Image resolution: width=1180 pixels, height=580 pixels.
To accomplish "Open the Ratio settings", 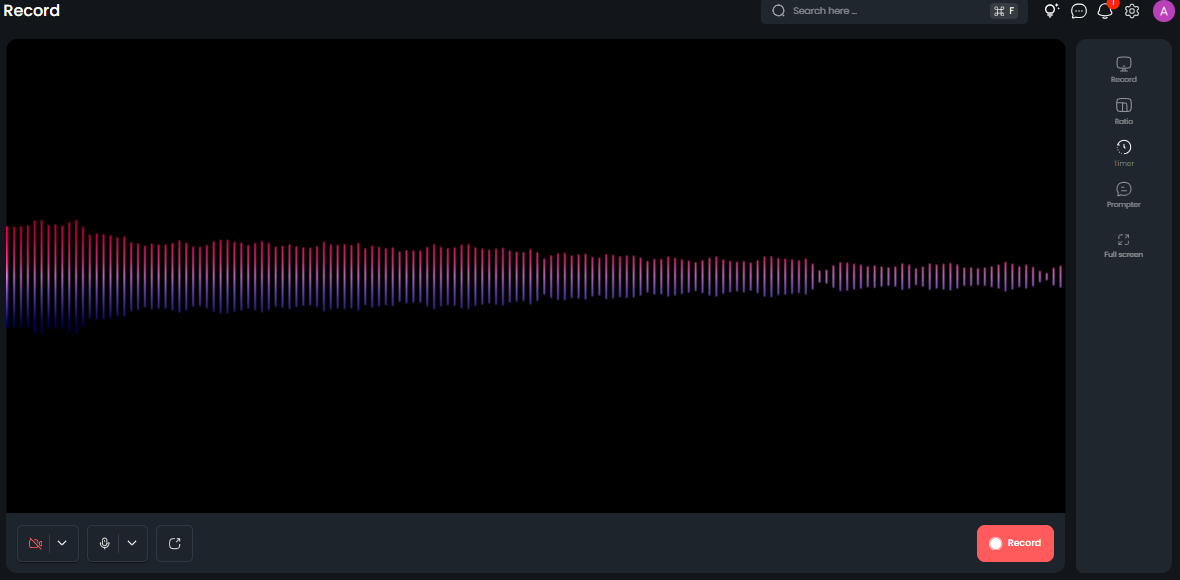I will click(1124, 111).
